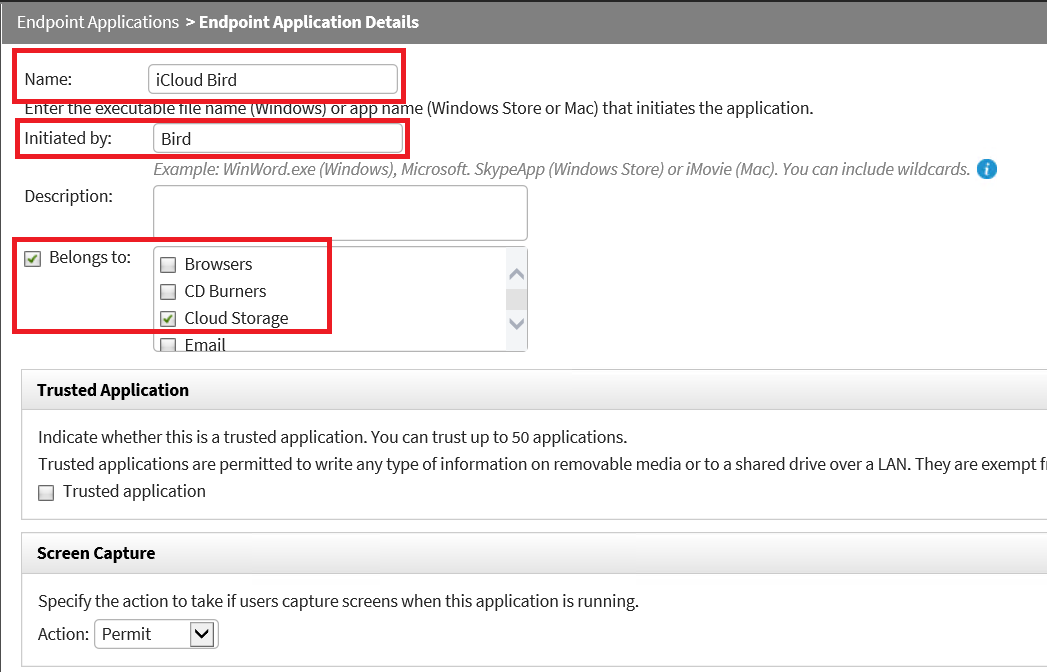Click the Initiated by text field
Image resolution: width=1047 pixels, height=672 pixels.
point(280,137)
